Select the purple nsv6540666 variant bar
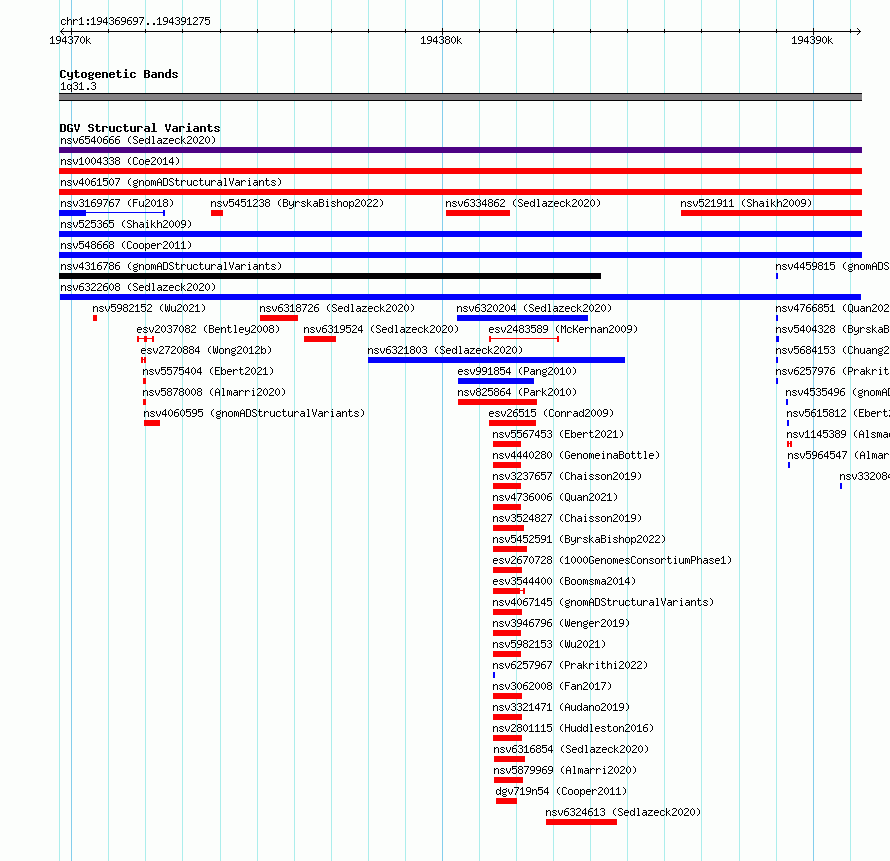The width and height of the screenshot is (890, 861). coord(460,150)
